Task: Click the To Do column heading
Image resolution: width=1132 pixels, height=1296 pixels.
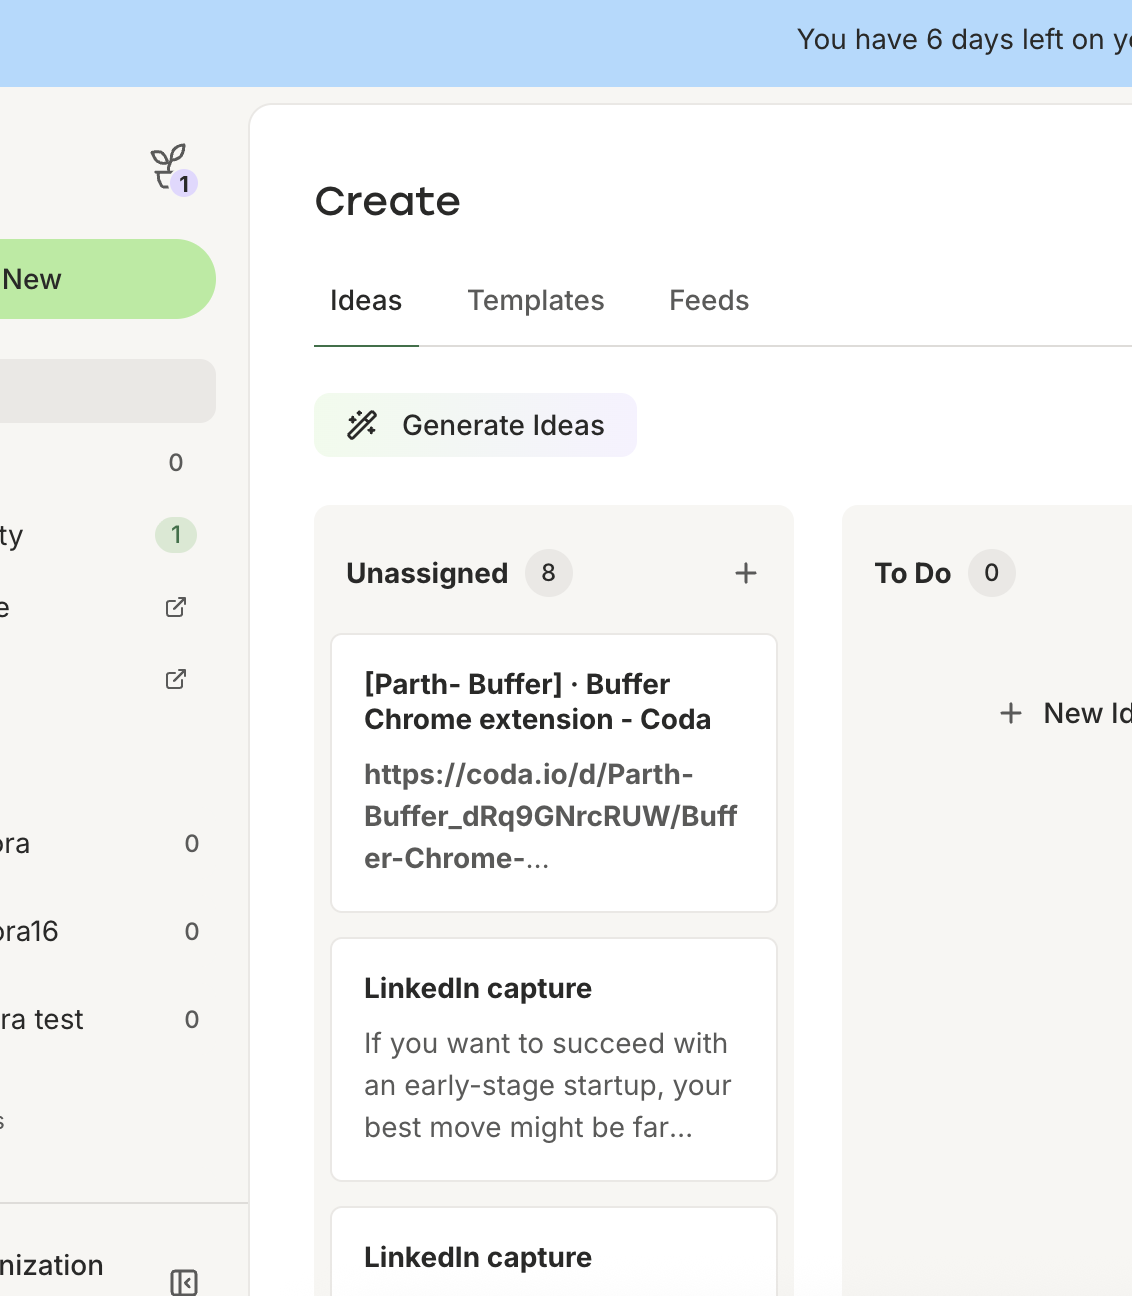Action: [x=913, y=573]
